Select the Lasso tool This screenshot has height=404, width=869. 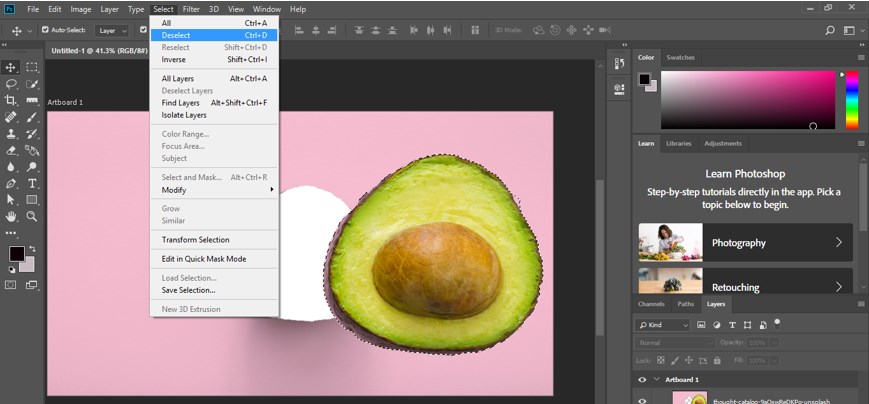(12, 84)
